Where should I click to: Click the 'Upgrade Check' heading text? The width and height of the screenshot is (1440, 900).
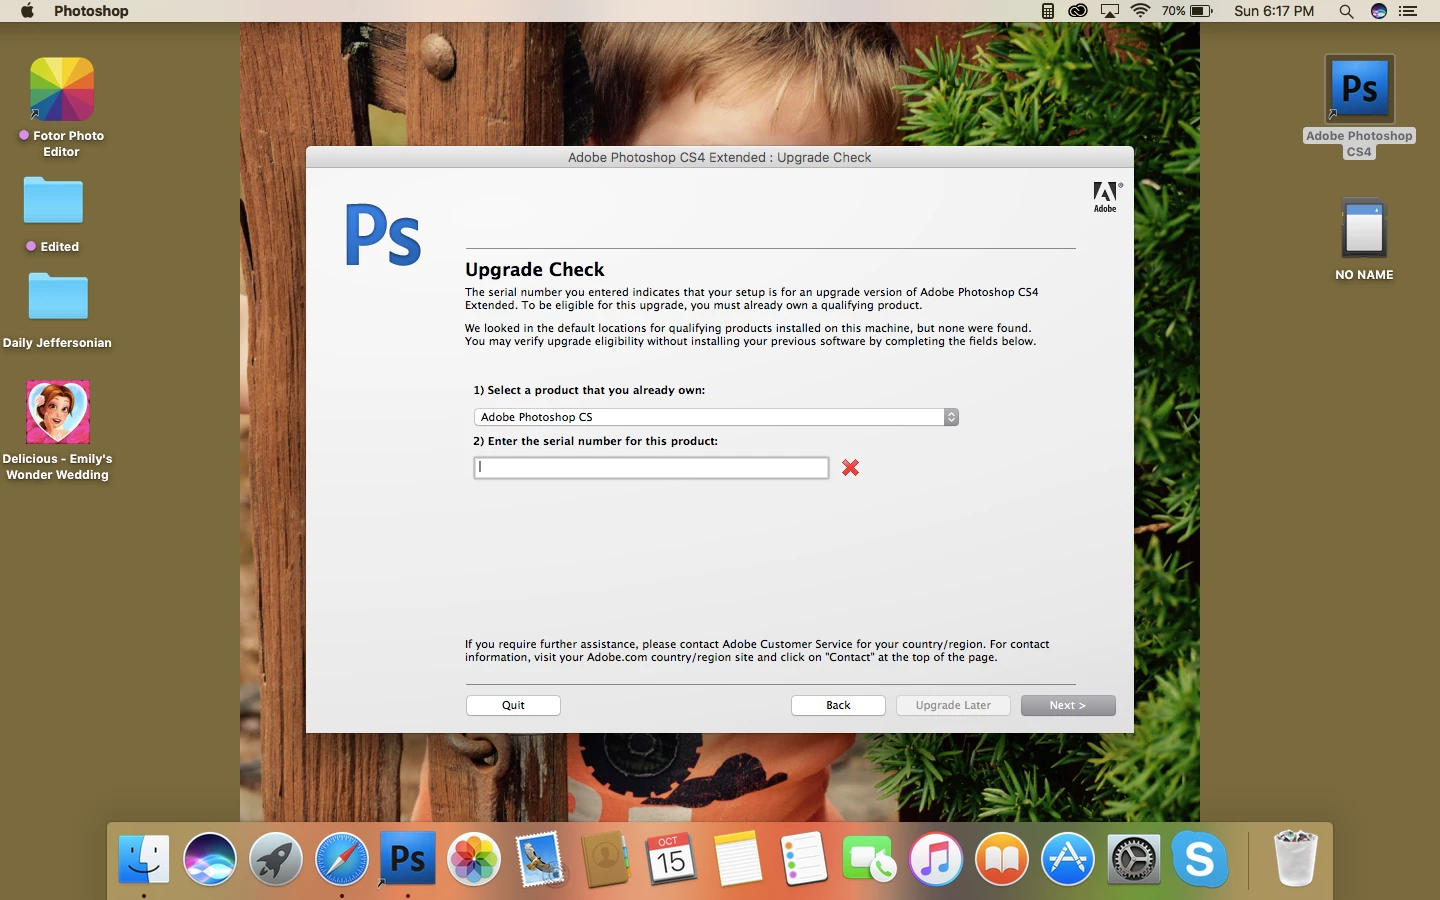(535, 269)
